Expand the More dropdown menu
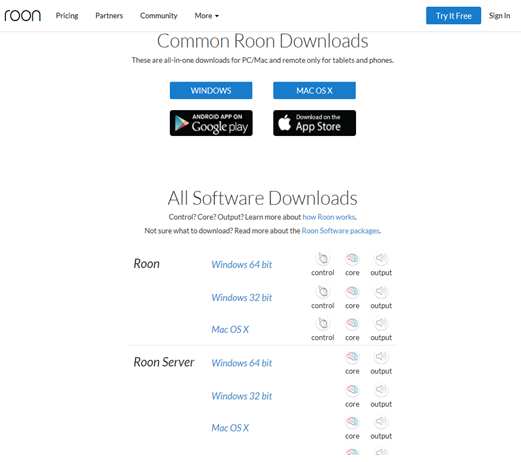 [206, 16]
